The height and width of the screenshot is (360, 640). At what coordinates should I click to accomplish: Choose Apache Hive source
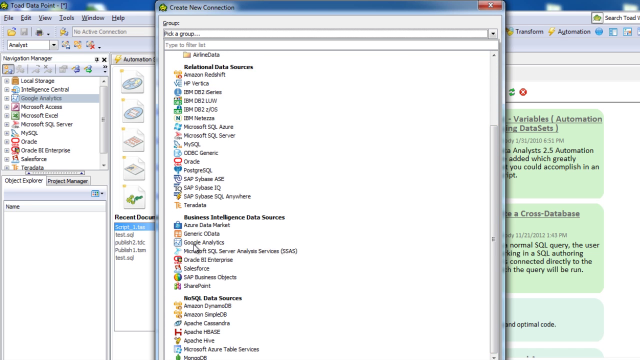[199, 341]
